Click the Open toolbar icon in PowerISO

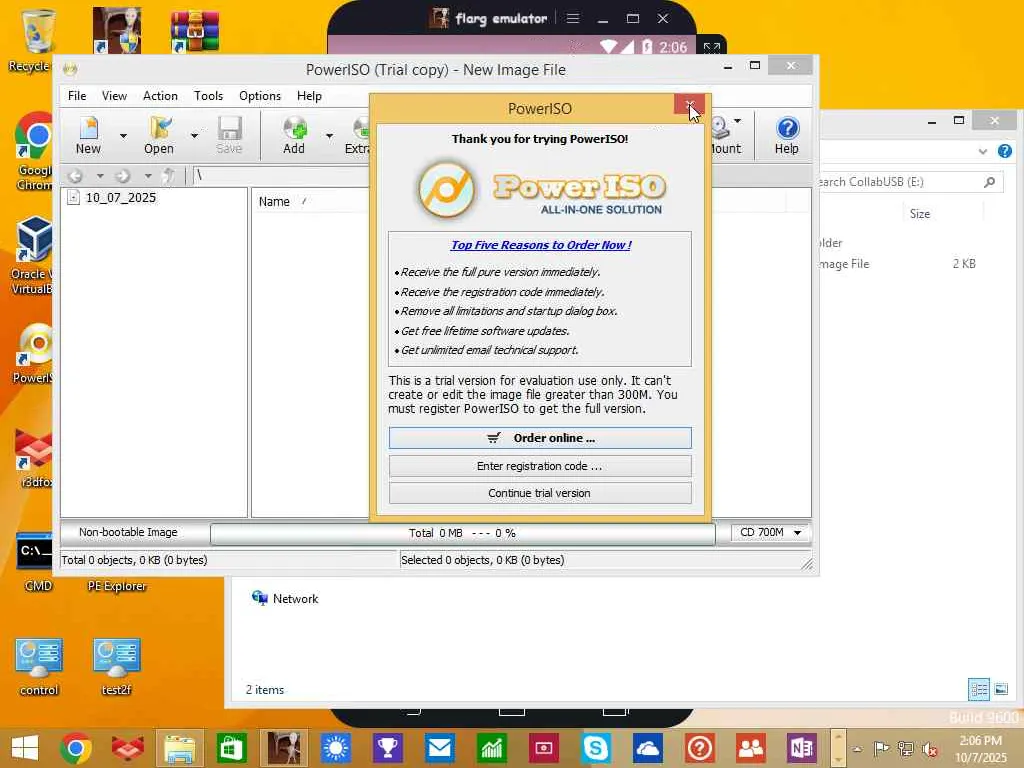click(159, 135)
